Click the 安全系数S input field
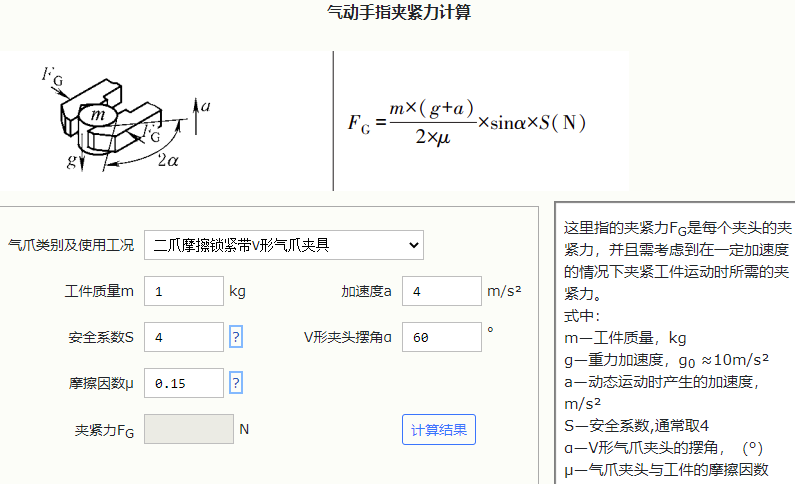The height and width of the screenshot is (484, 795). click(184, 337)
